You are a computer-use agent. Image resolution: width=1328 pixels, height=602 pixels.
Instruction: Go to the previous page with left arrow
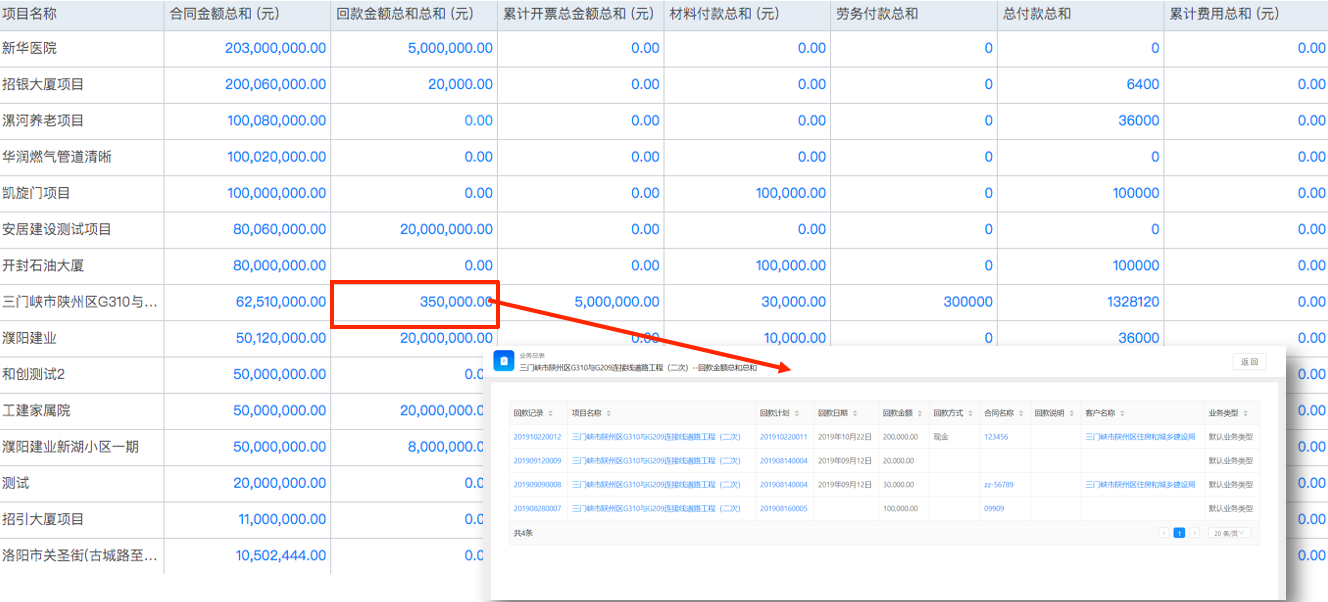[1164, 533]
